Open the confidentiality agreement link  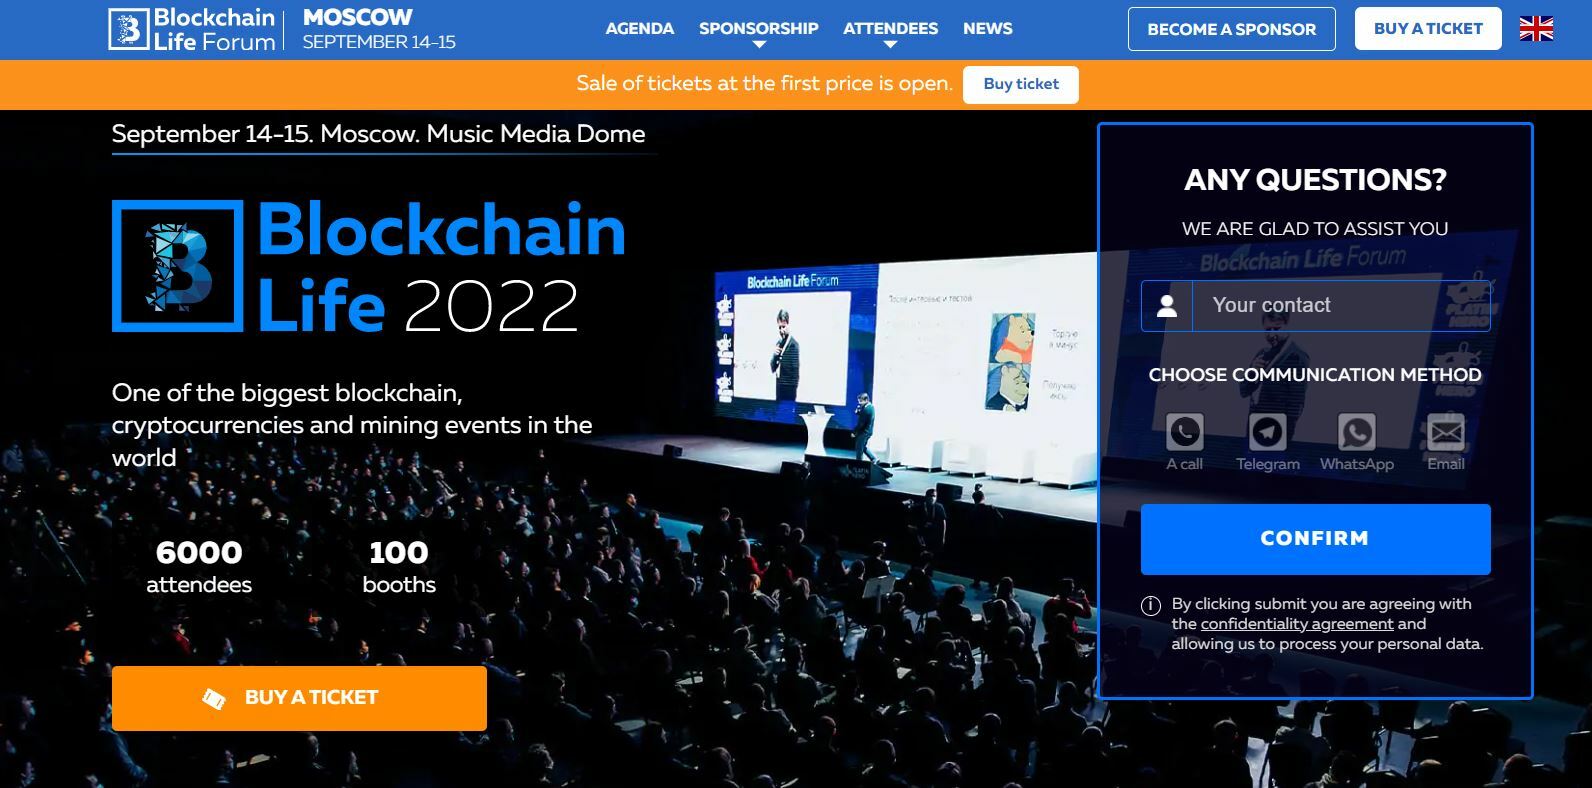1297,624
